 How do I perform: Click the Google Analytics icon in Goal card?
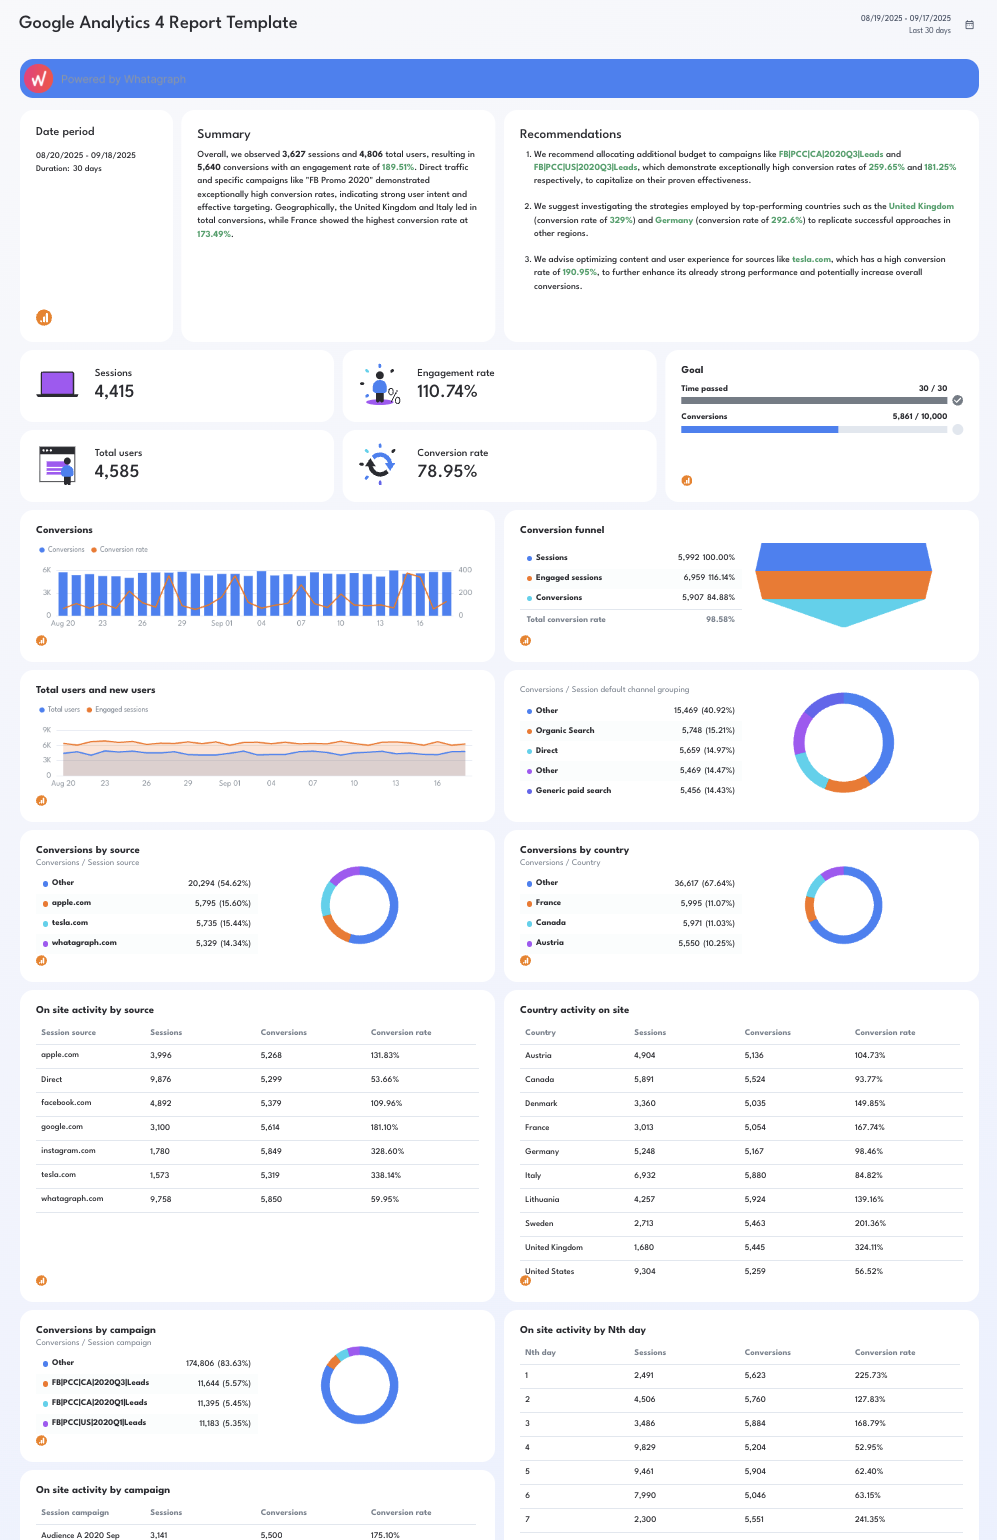tap(687, 480)
